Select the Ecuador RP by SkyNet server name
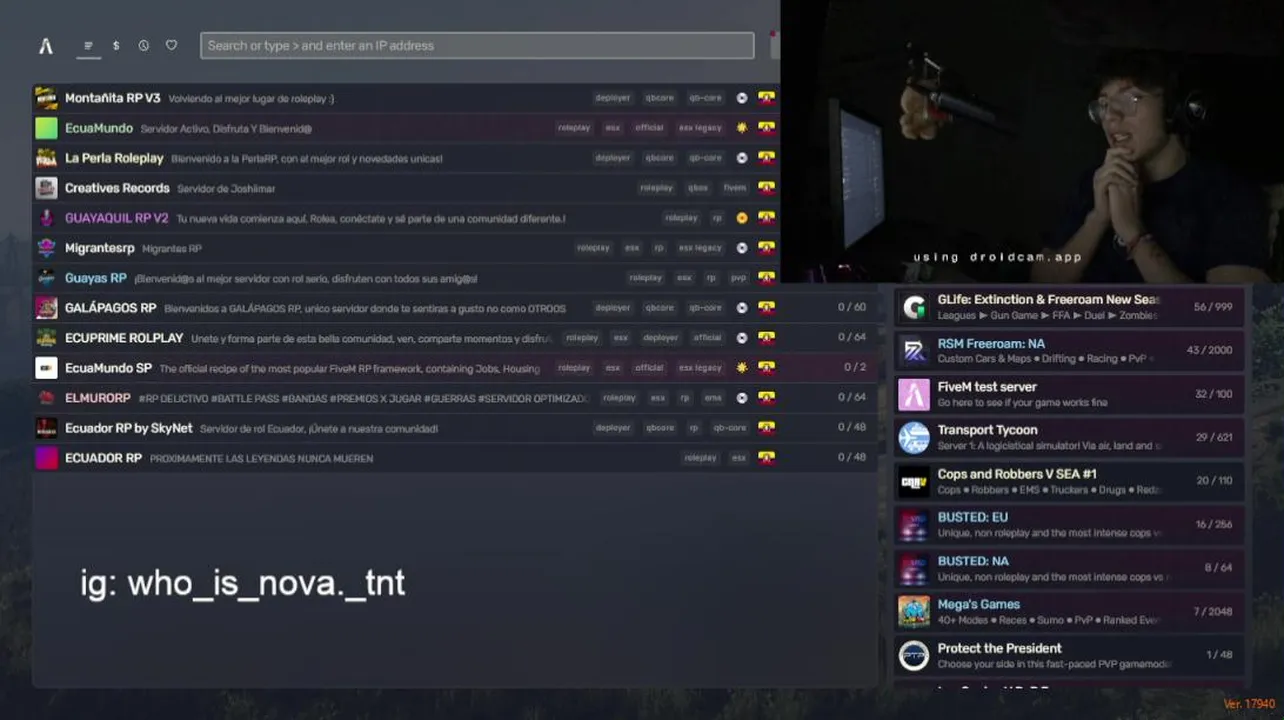Viewport: 1284px width, 720px height. click(129, 428)
